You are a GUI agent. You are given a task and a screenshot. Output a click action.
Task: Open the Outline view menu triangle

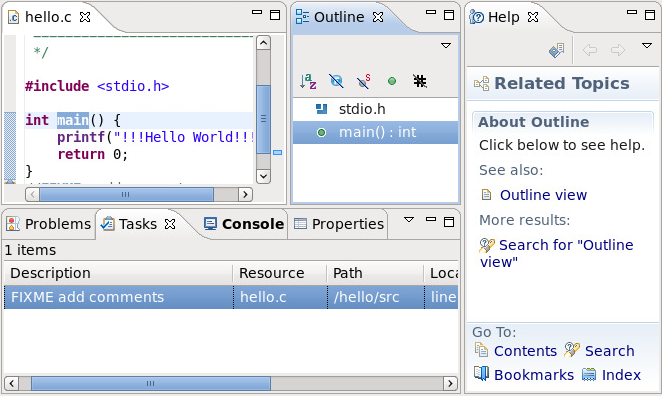(446, 45)
